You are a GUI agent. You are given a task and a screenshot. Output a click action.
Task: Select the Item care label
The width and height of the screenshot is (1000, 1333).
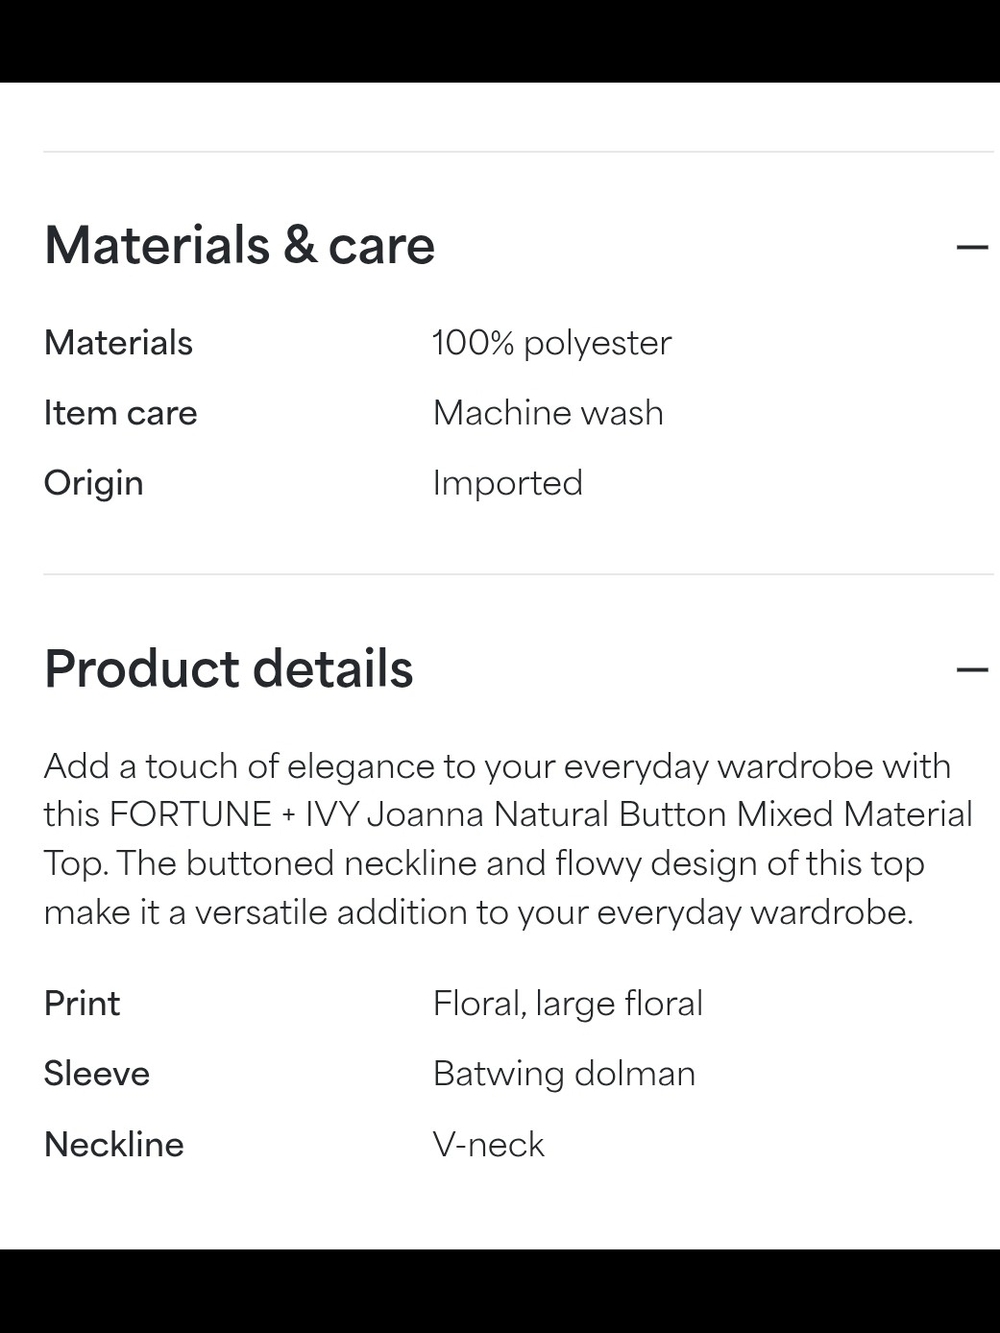click(121, 413)
